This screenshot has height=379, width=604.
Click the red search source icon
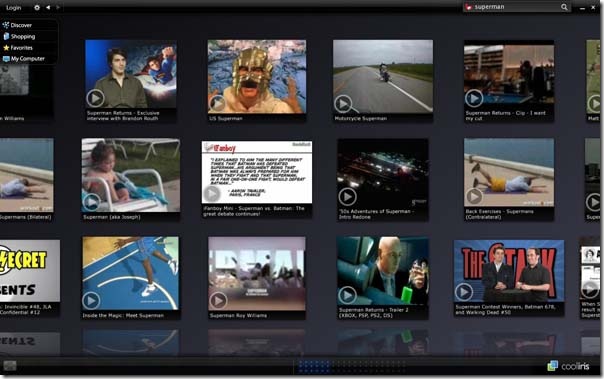click(x=468, y=7)
